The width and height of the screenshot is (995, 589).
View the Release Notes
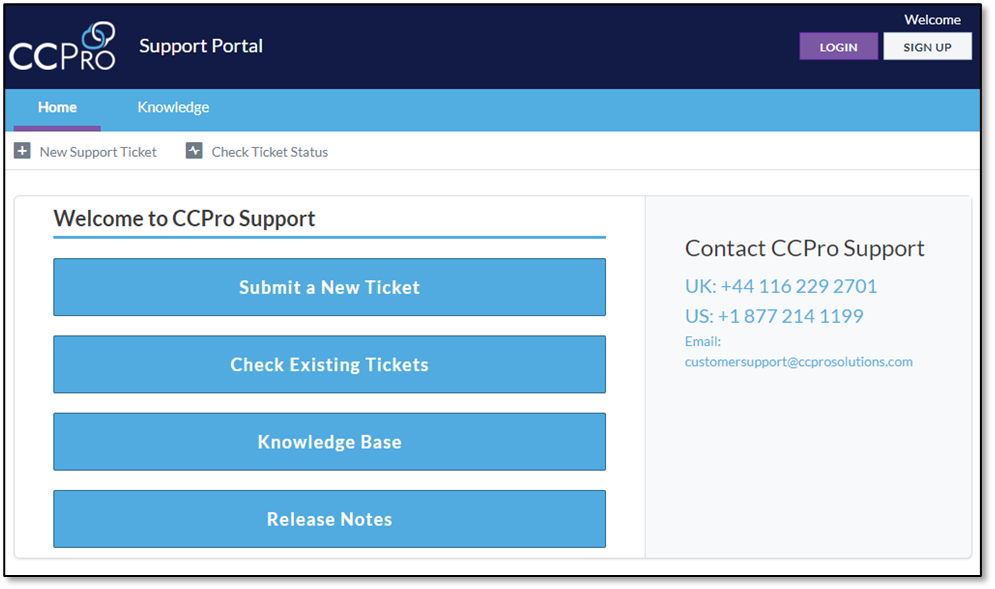click(x=329, y=518)
